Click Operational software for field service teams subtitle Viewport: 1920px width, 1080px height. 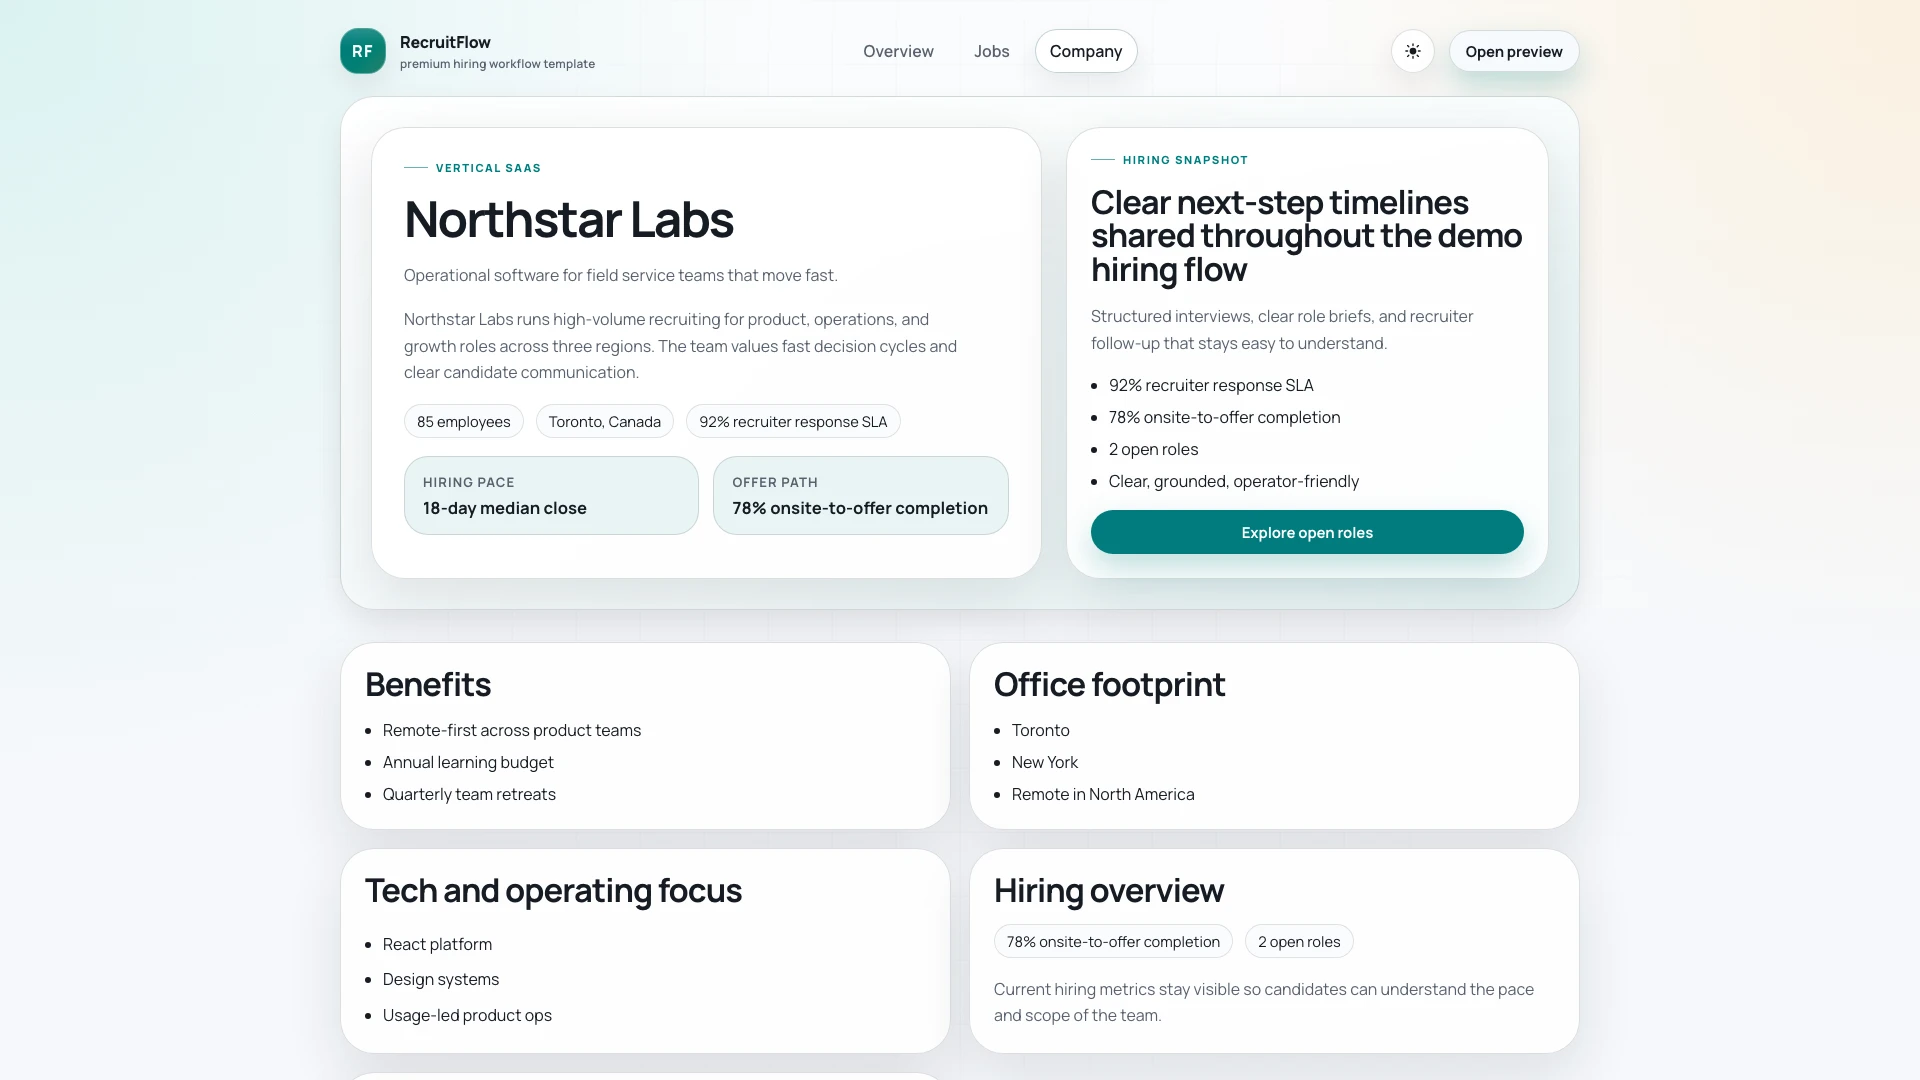pyautogui.click(x=620, y=275)
